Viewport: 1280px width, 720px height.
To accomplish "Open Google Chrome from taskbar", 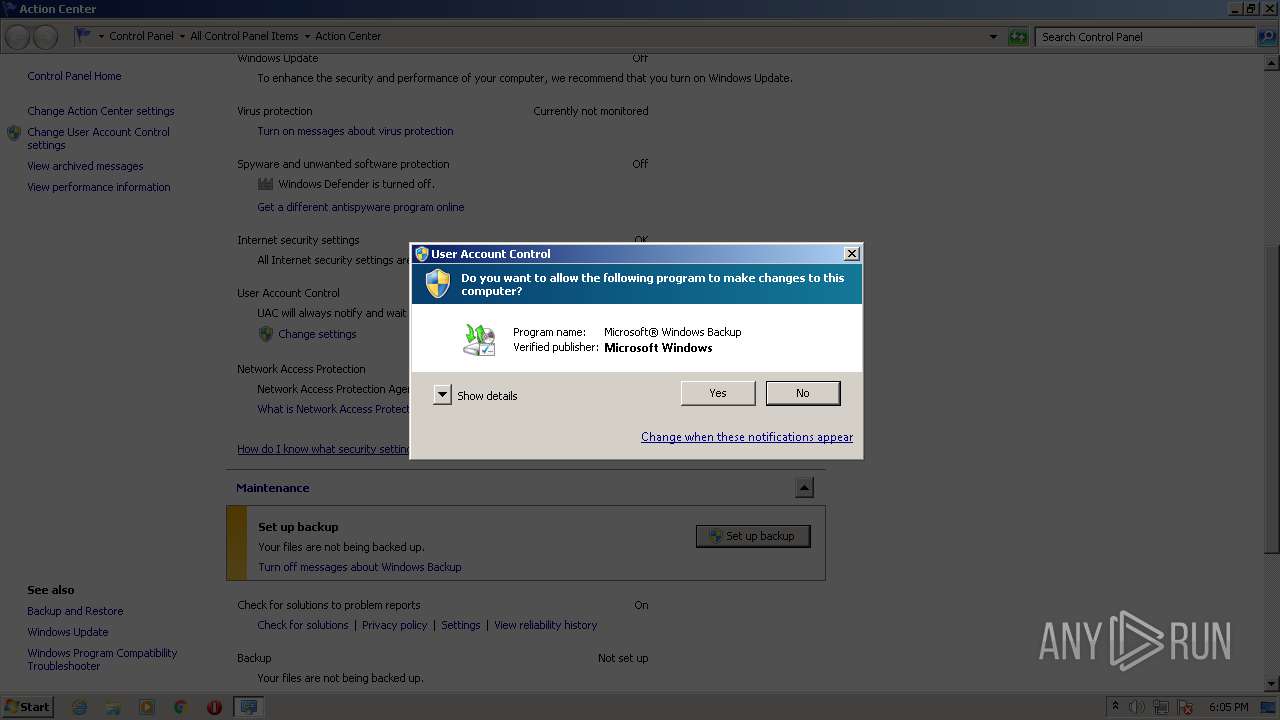I will click(180, 707).
